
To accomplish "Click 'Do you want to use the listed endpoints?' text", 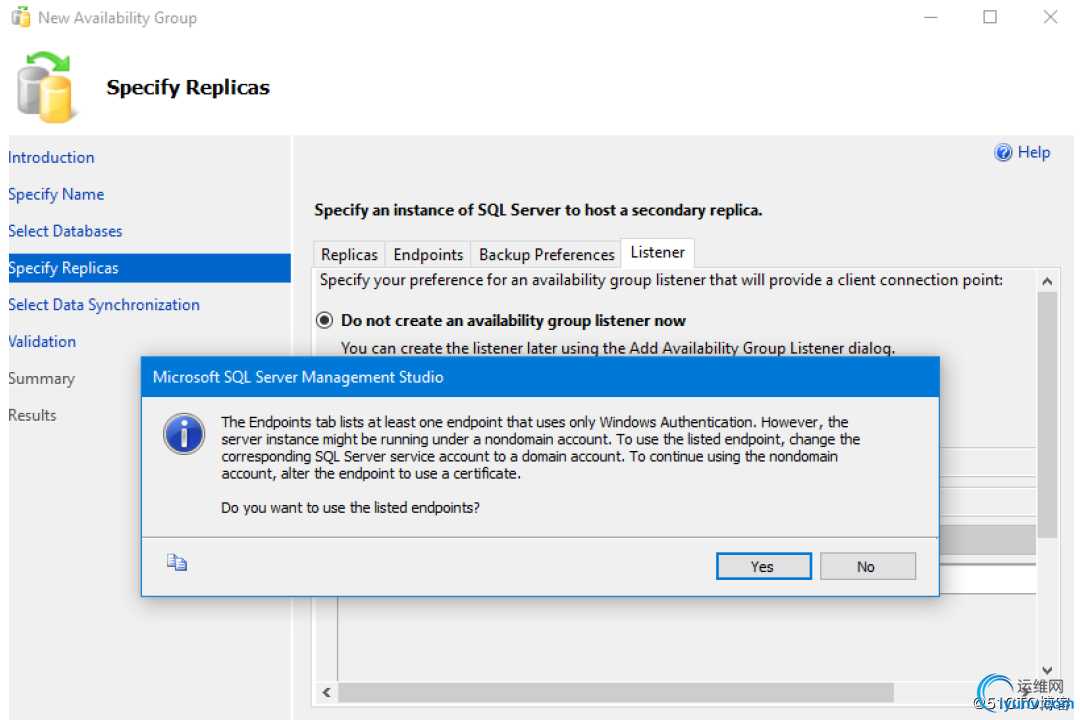I will (x=350, y=508).
